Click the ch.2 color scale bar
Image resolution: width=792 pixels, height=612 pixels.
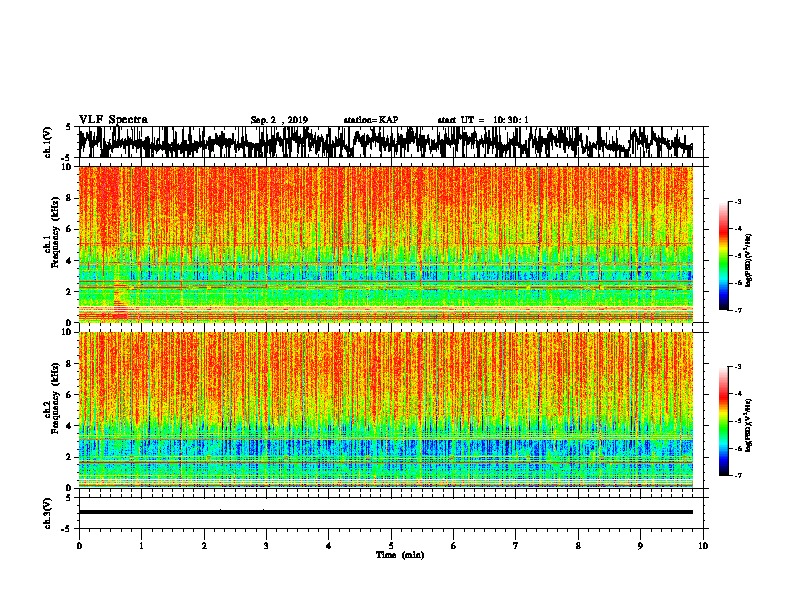(723, 421)
